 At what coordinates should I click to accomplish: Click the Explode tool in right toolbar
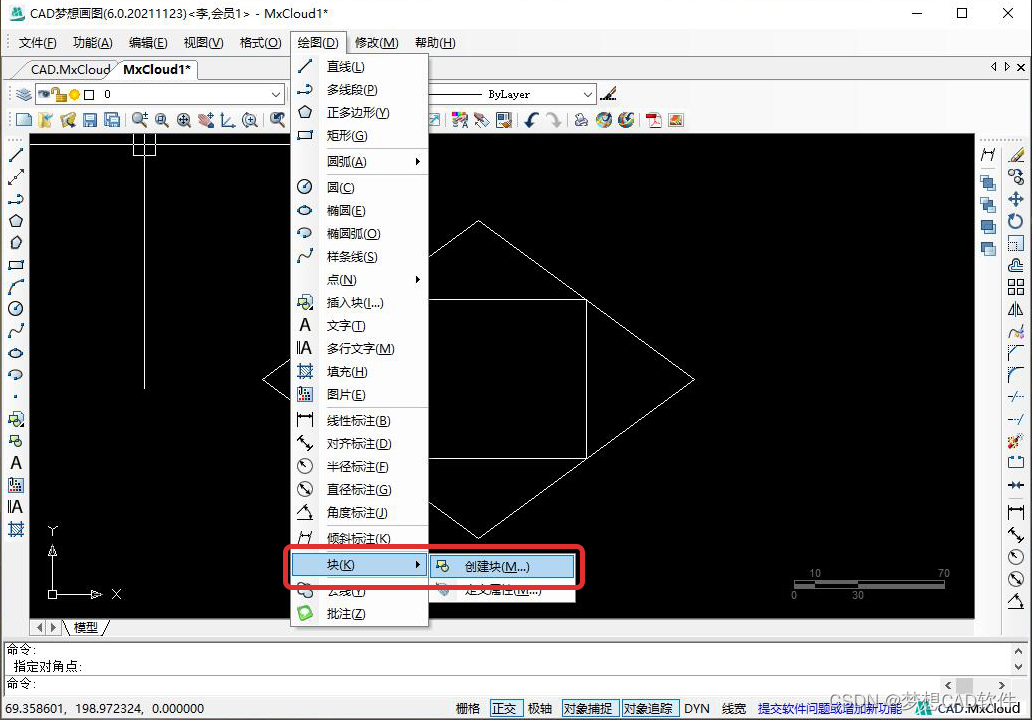pyautogui.click(x=1016, y=441)
